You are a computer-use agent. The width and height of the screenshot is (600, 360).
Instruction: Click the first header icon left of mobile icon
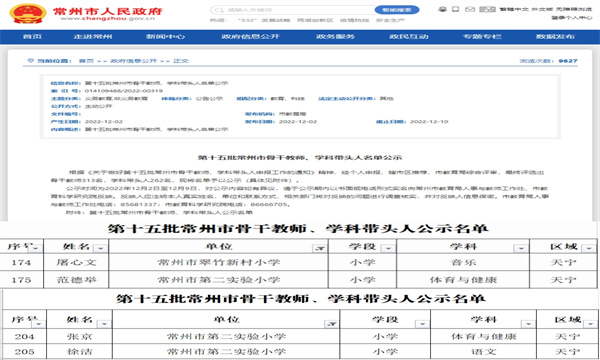click(x=442, y=9)
